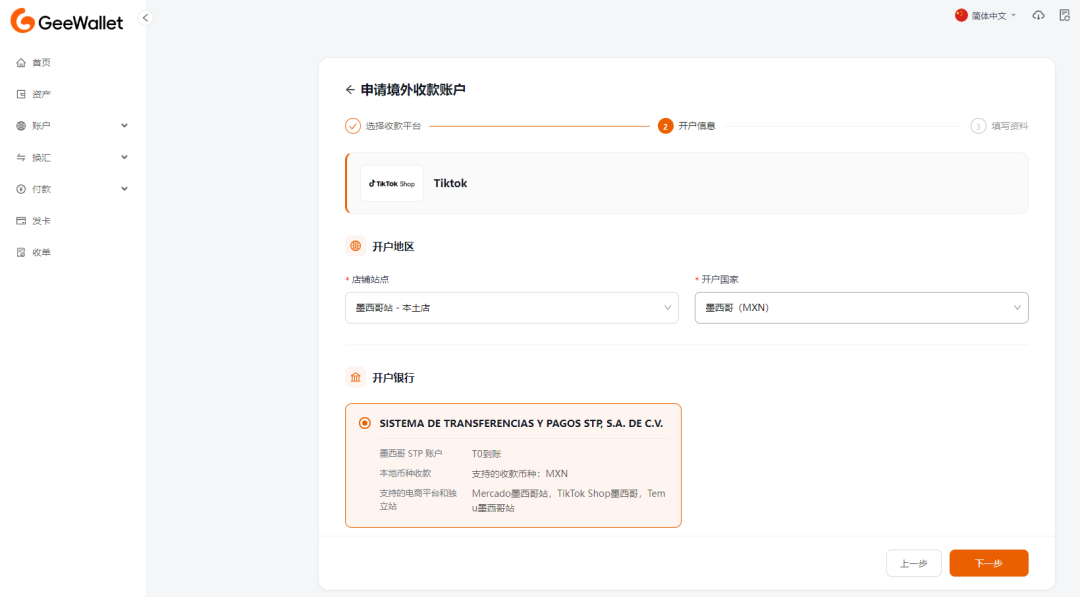The height and width of the screenshot is (597, 1080).
Task: Click the 开户信息 step label
Action: tap(697, 126)
